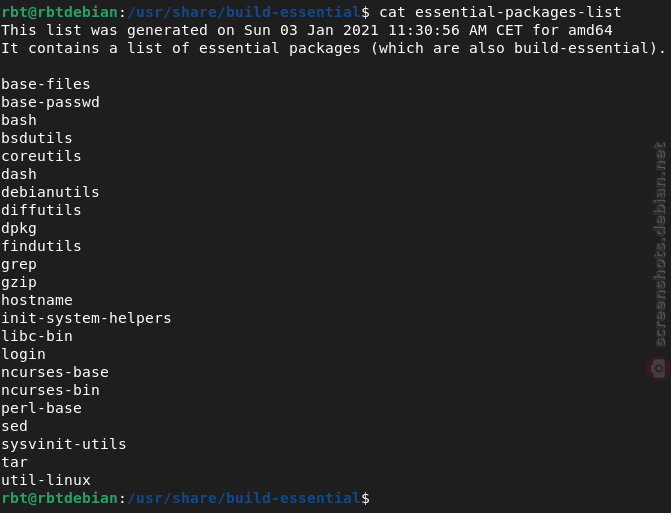Click the base-passwd entry in list
Image resolution: width=671 pixels, height=513 pixels.
(50, 102)
